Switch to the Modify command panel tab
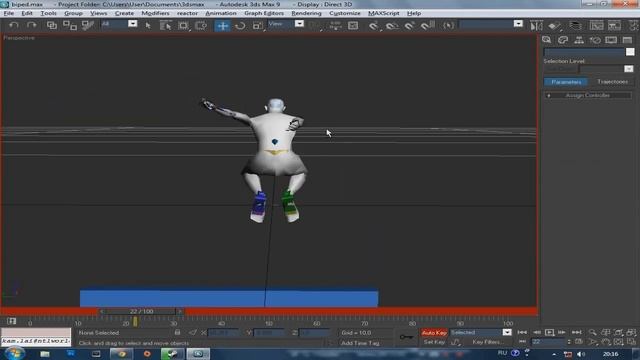 click(563, 40)
